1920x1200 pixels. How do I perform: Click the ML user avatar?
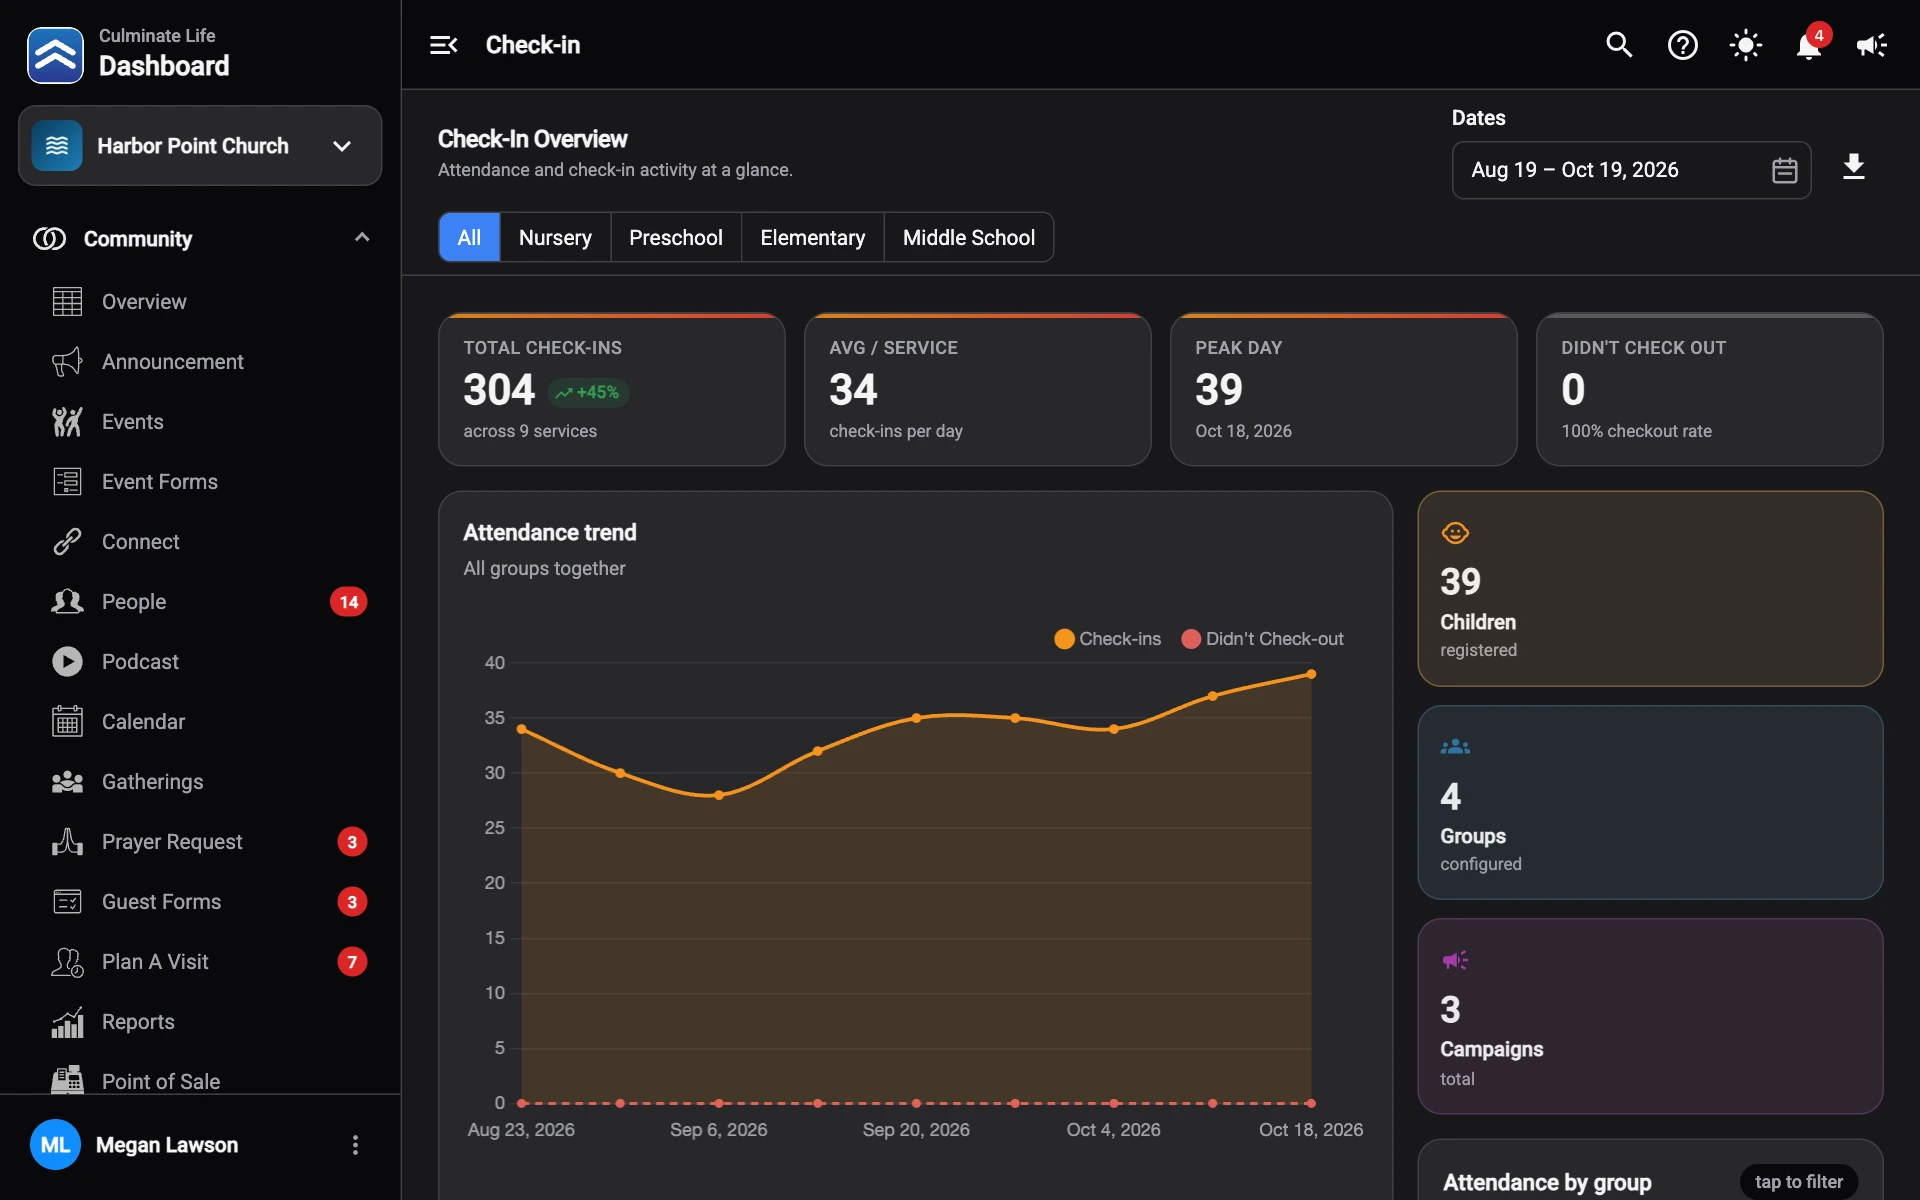click(x=55, y=1145)
